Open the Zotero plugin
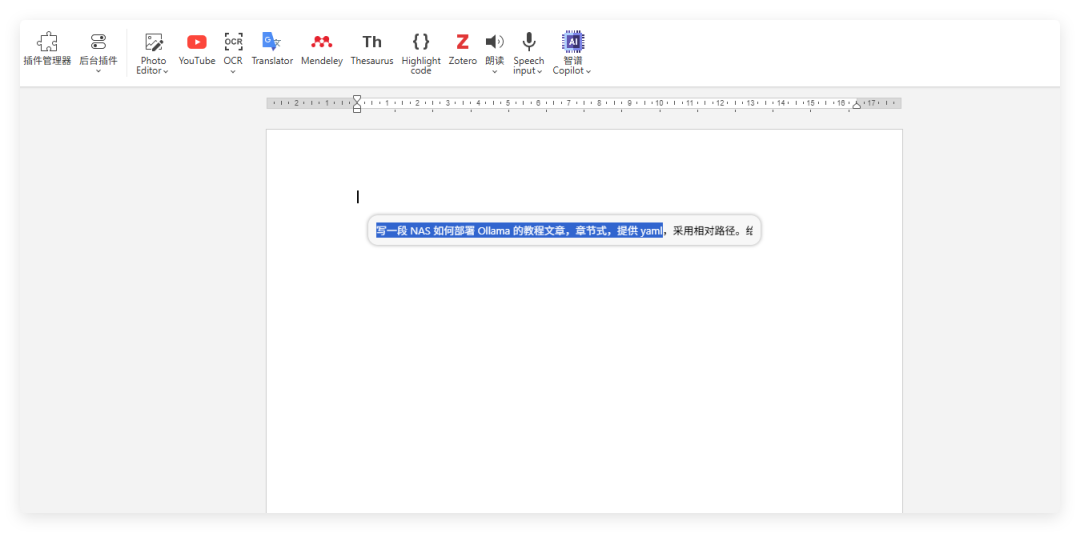The width and height of the screenshot is (1080, 533). [x=462, y=49]
